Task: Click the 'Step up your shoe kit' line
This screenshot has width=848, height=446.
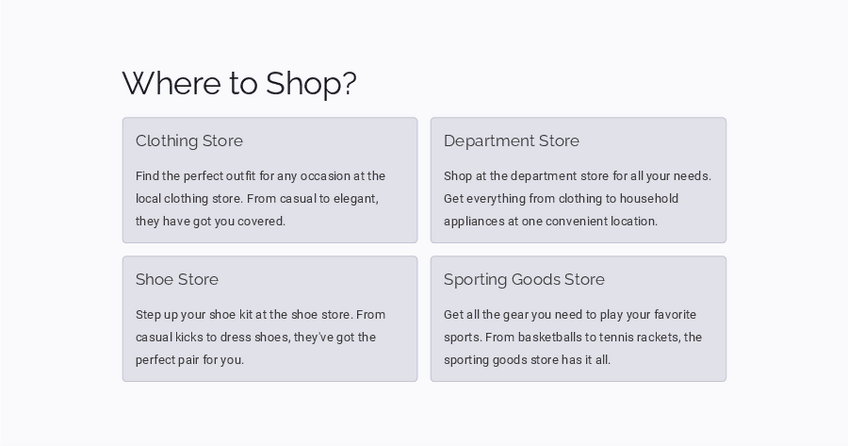Action: tap(260, 315)
